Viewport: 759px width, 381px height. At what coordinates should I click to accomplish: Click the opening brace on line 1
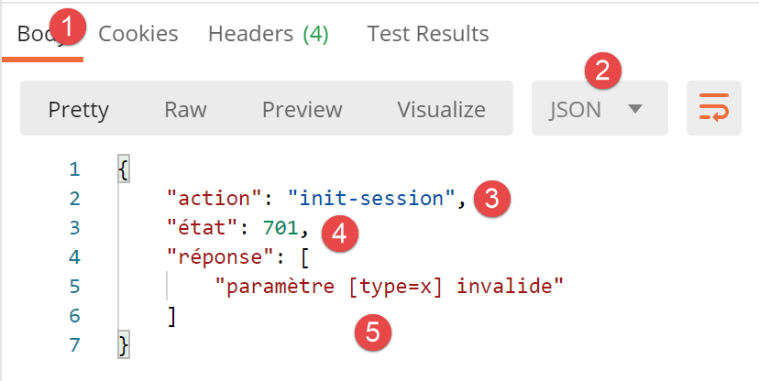[123, 169]
